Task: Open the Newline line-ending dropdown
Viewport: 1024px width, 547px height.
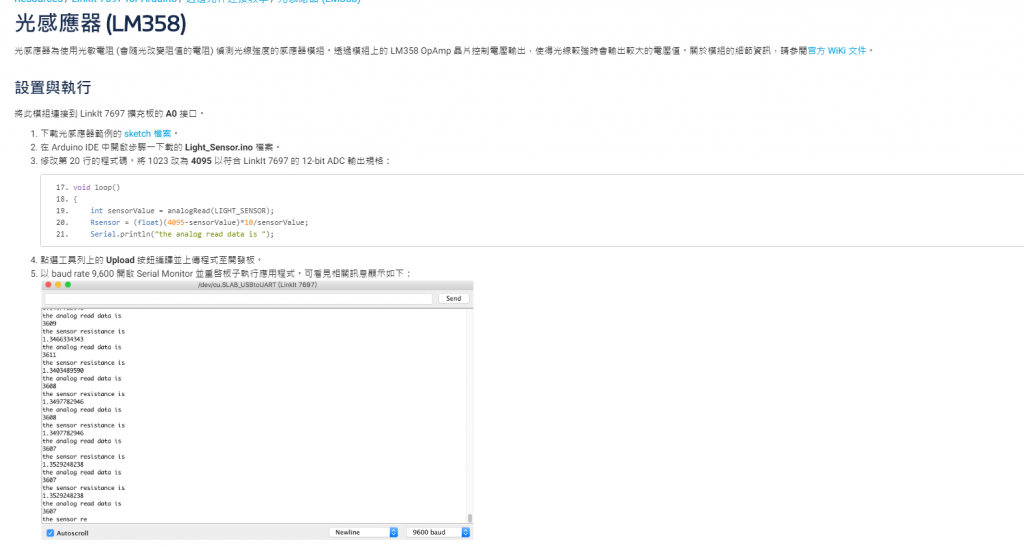Action: (364, 532)
